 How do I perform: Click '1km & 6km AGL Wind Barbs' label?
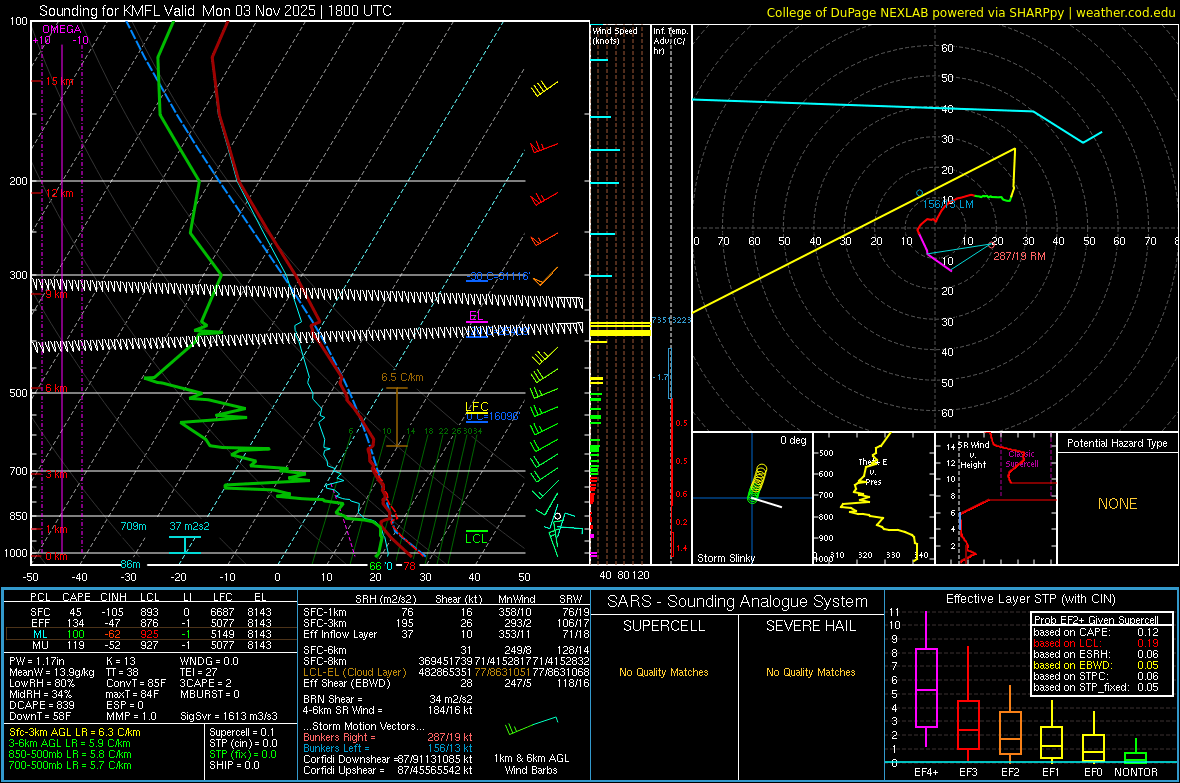531,764
